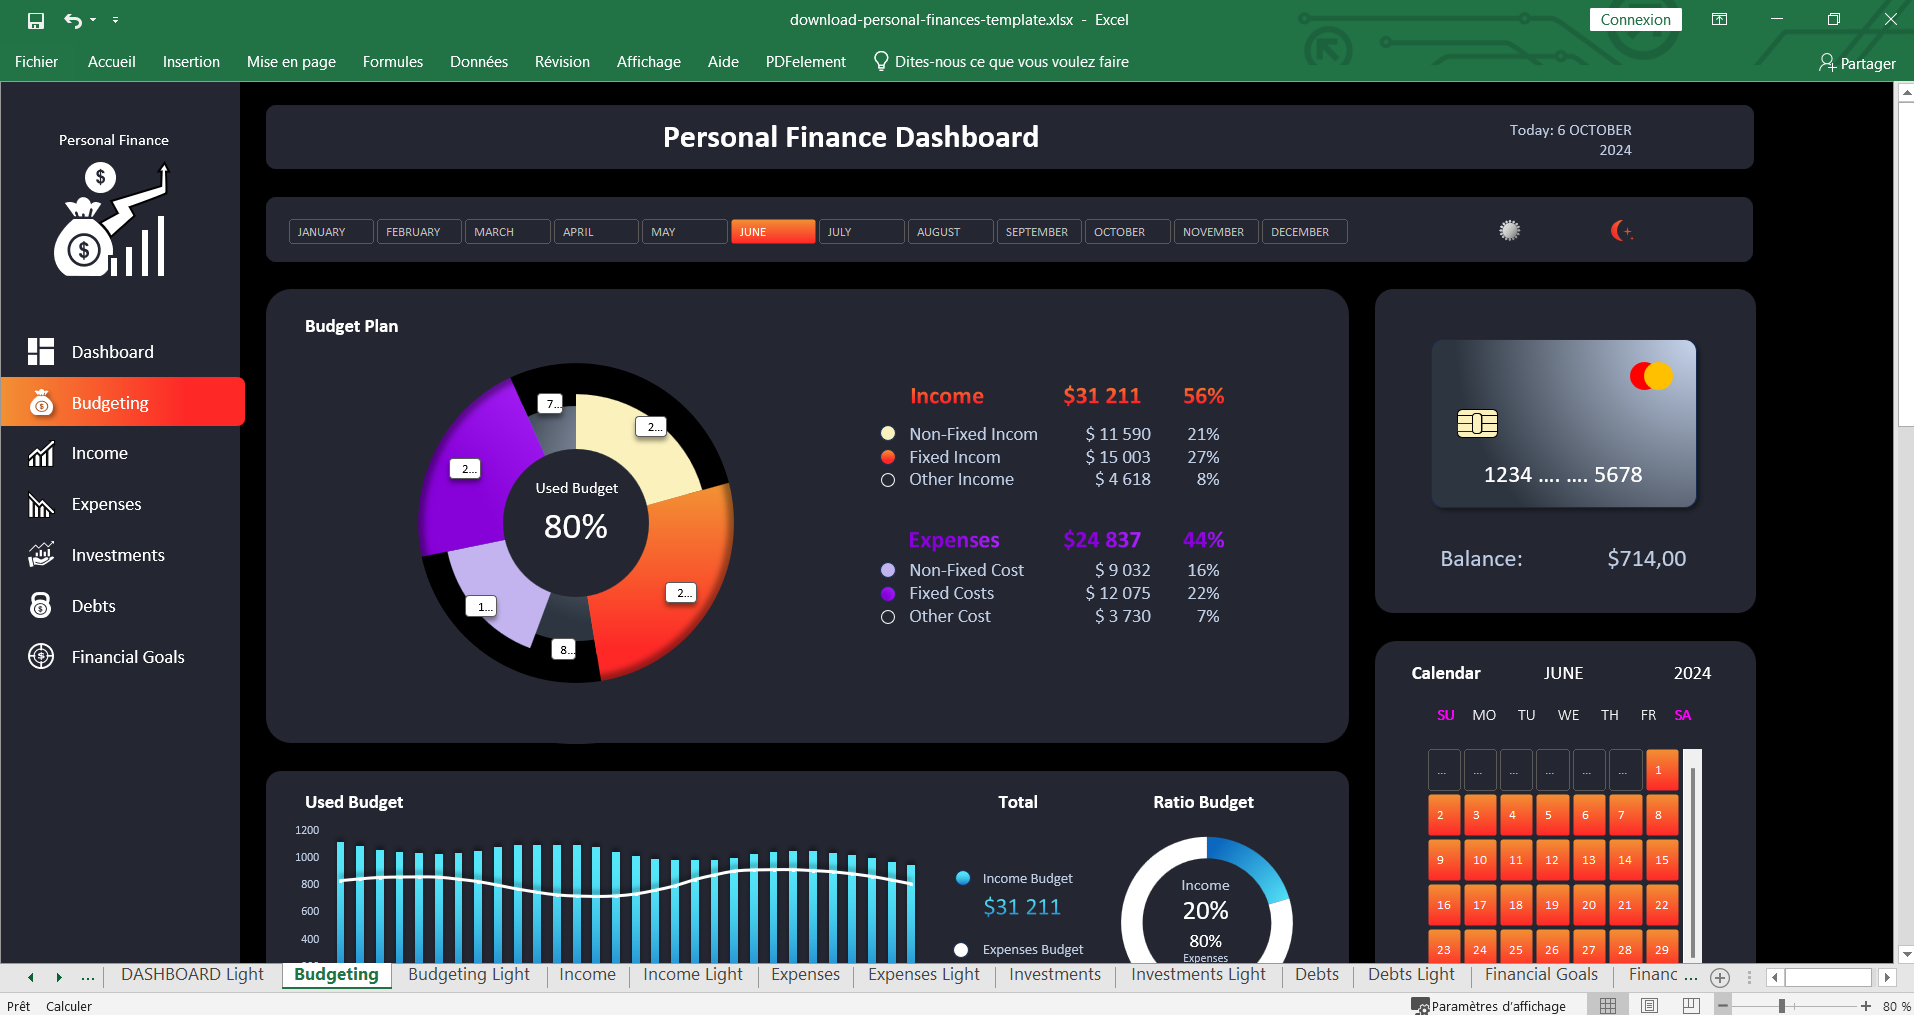Select the DECEMBER month button
Viewport: 1914px width, 1015px height.
click(1304, 232)
